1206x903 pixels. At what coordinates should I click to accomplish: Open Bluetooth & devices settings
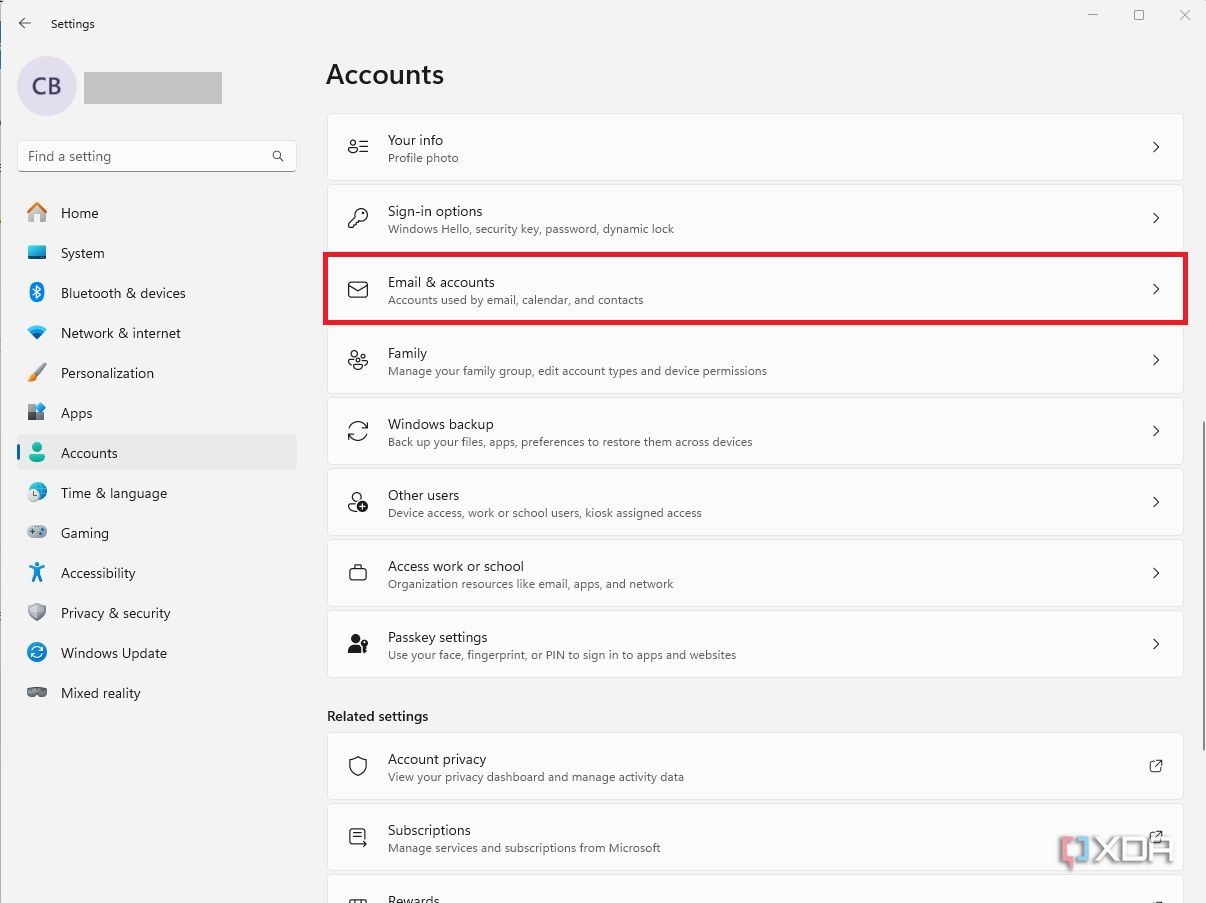[37, 293]
